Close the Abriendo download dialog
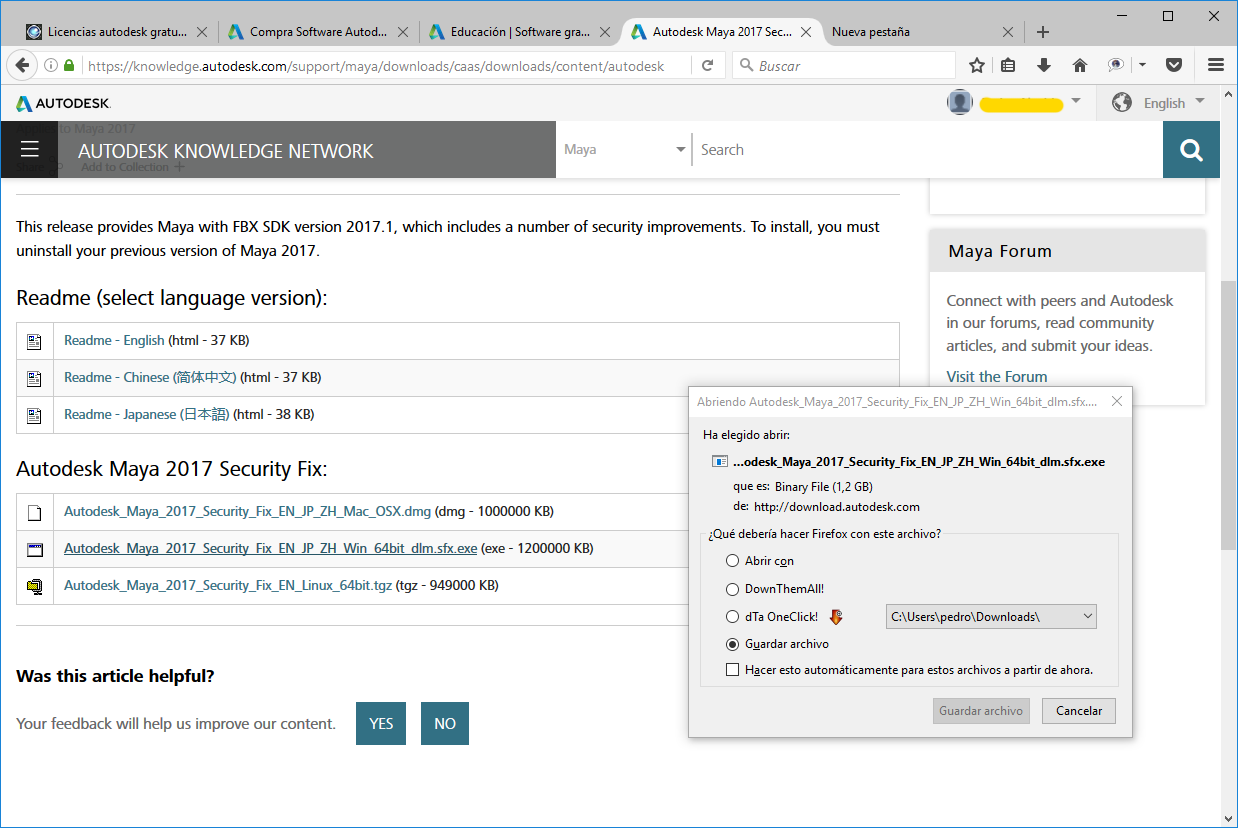Image resolution: width=1238 pixels, height=828 pixels. pyautogui.click(x=1116, y=402)
